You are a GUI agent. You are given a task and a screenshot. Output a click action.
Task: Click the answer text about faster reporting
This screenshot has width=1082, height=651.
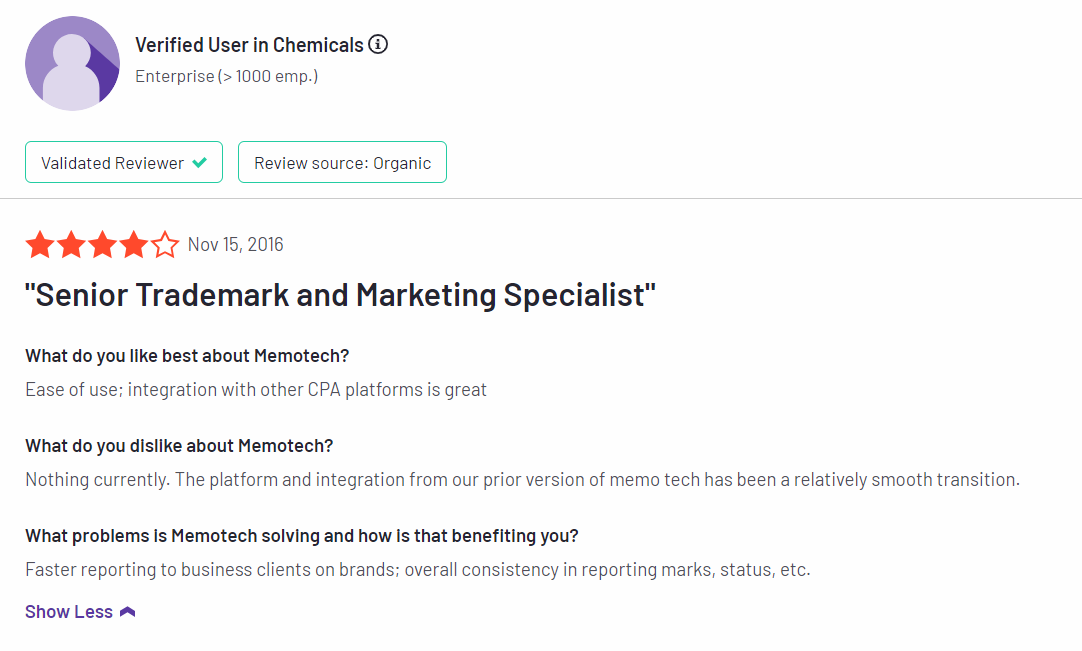pos(417,570)
